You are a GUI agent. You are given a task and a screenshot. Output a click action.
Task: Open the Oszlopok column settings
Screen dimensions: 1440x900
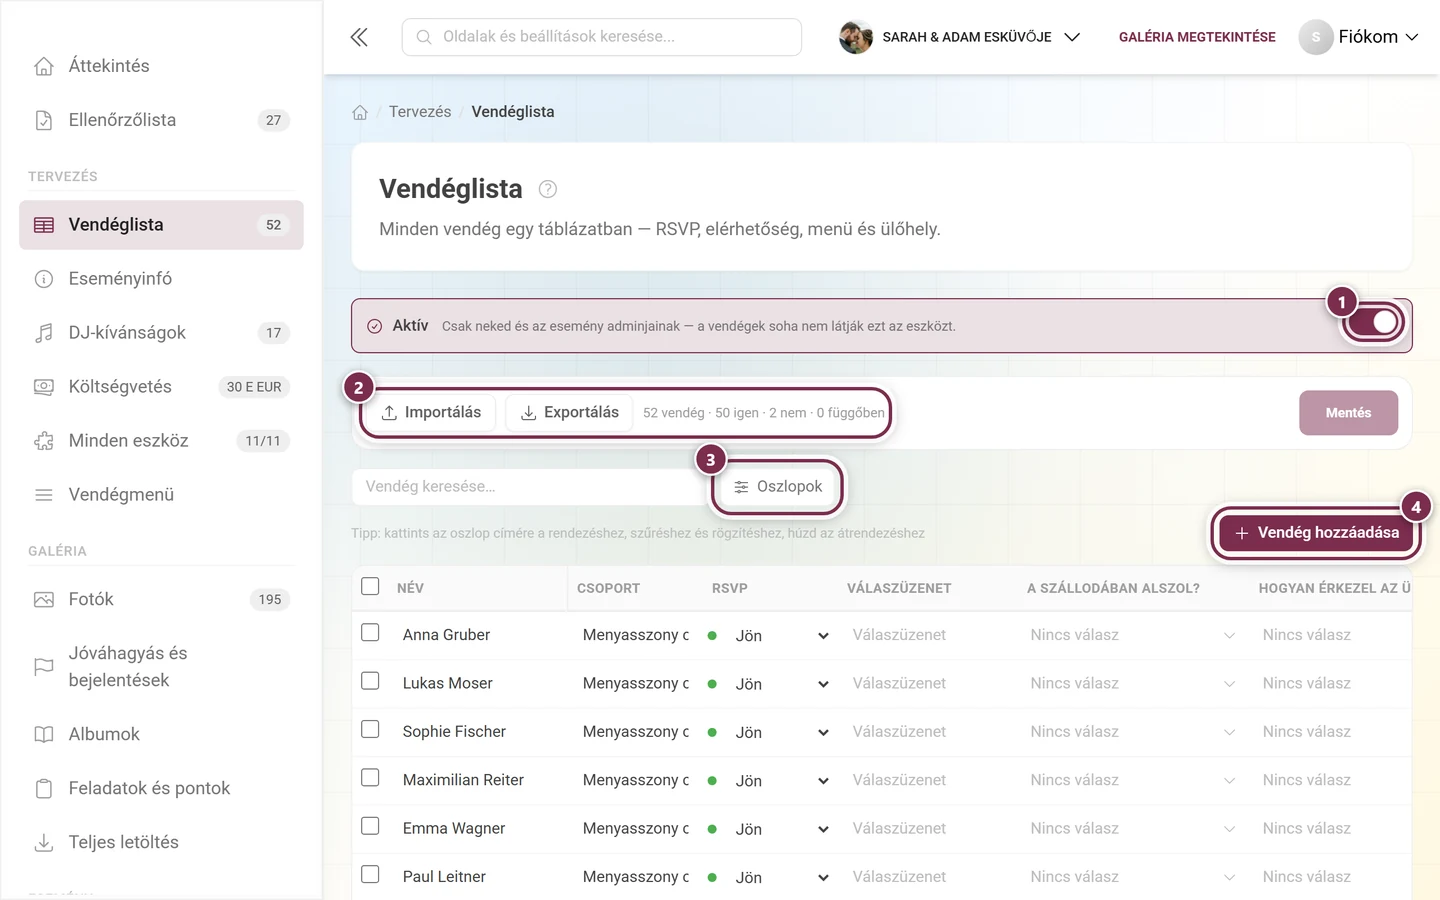(778, 487)
